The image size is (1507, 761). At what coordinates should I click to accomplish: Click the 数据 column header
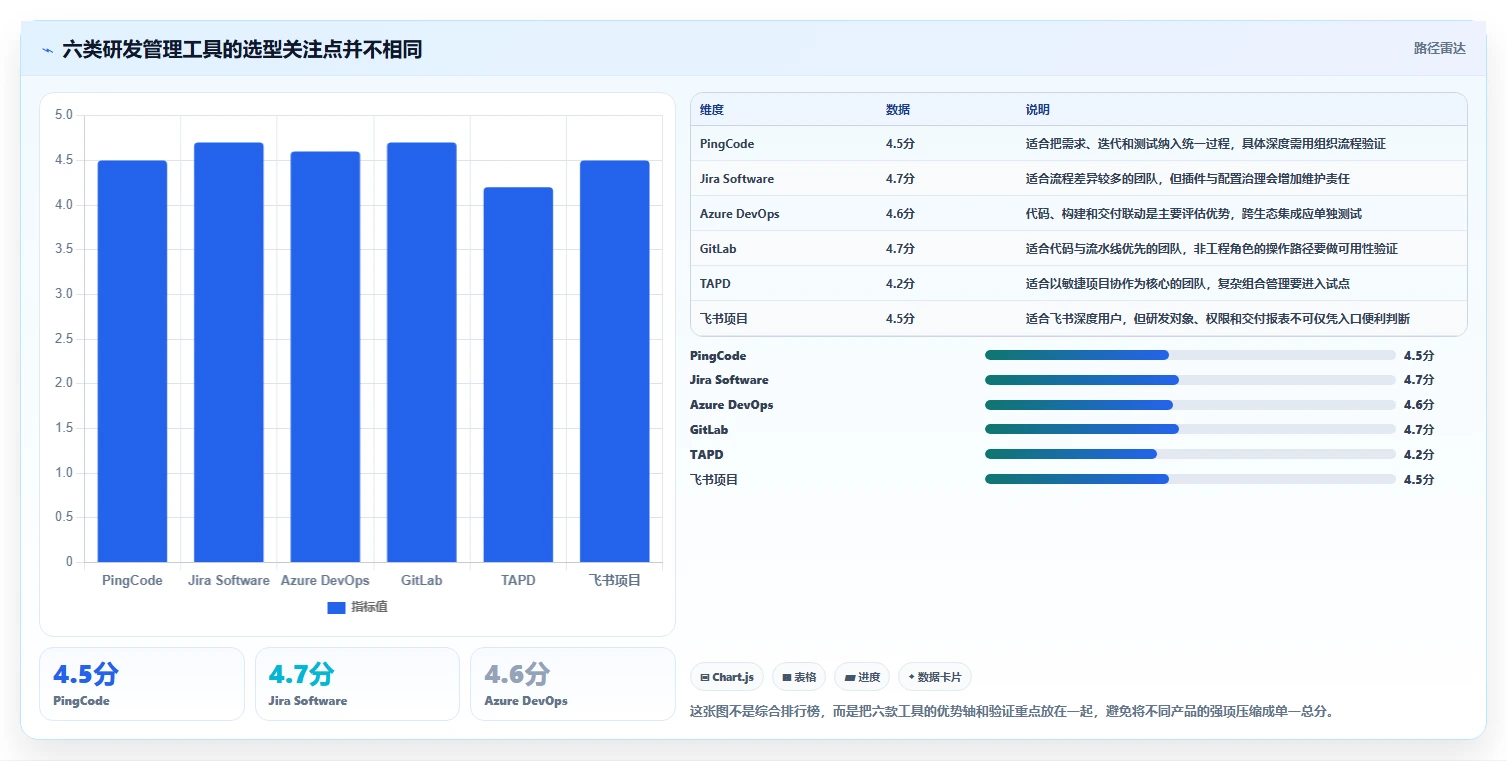(898, 110)
